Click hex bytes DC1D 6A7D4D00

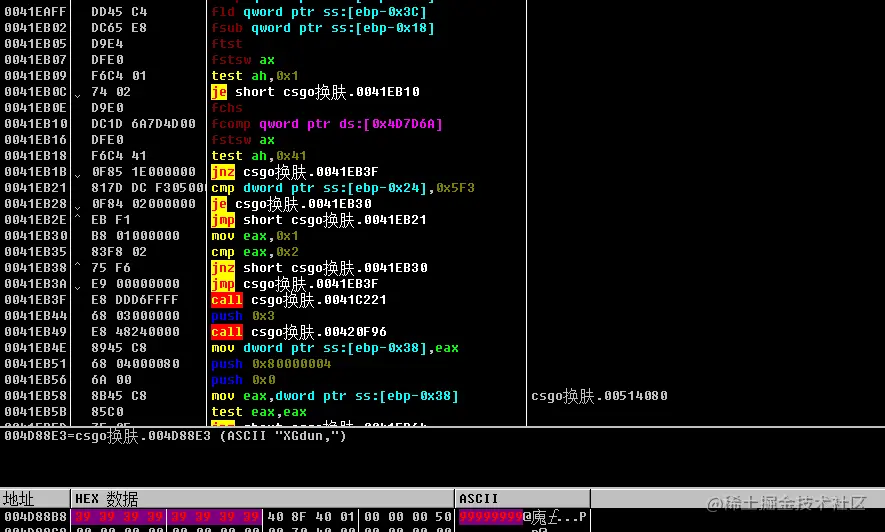(x=143, y=124)
